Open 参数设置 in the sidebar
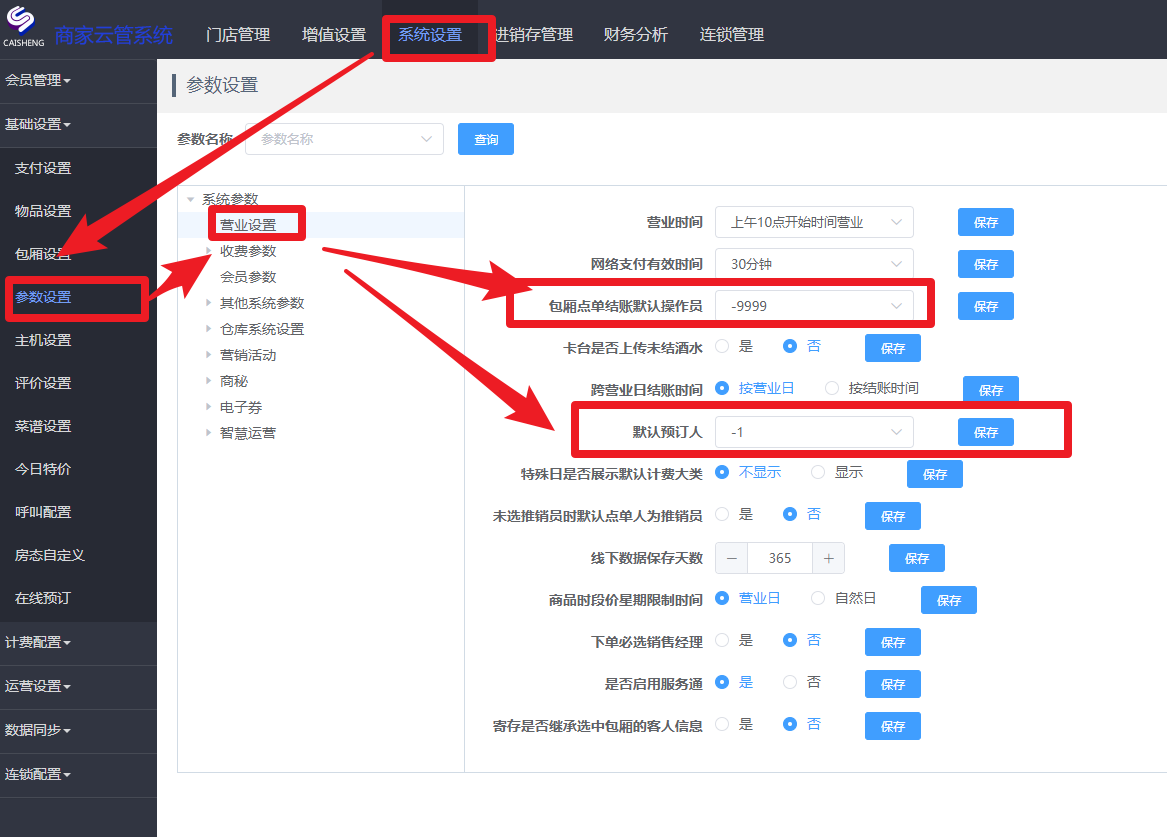 (x=43, y=297)
